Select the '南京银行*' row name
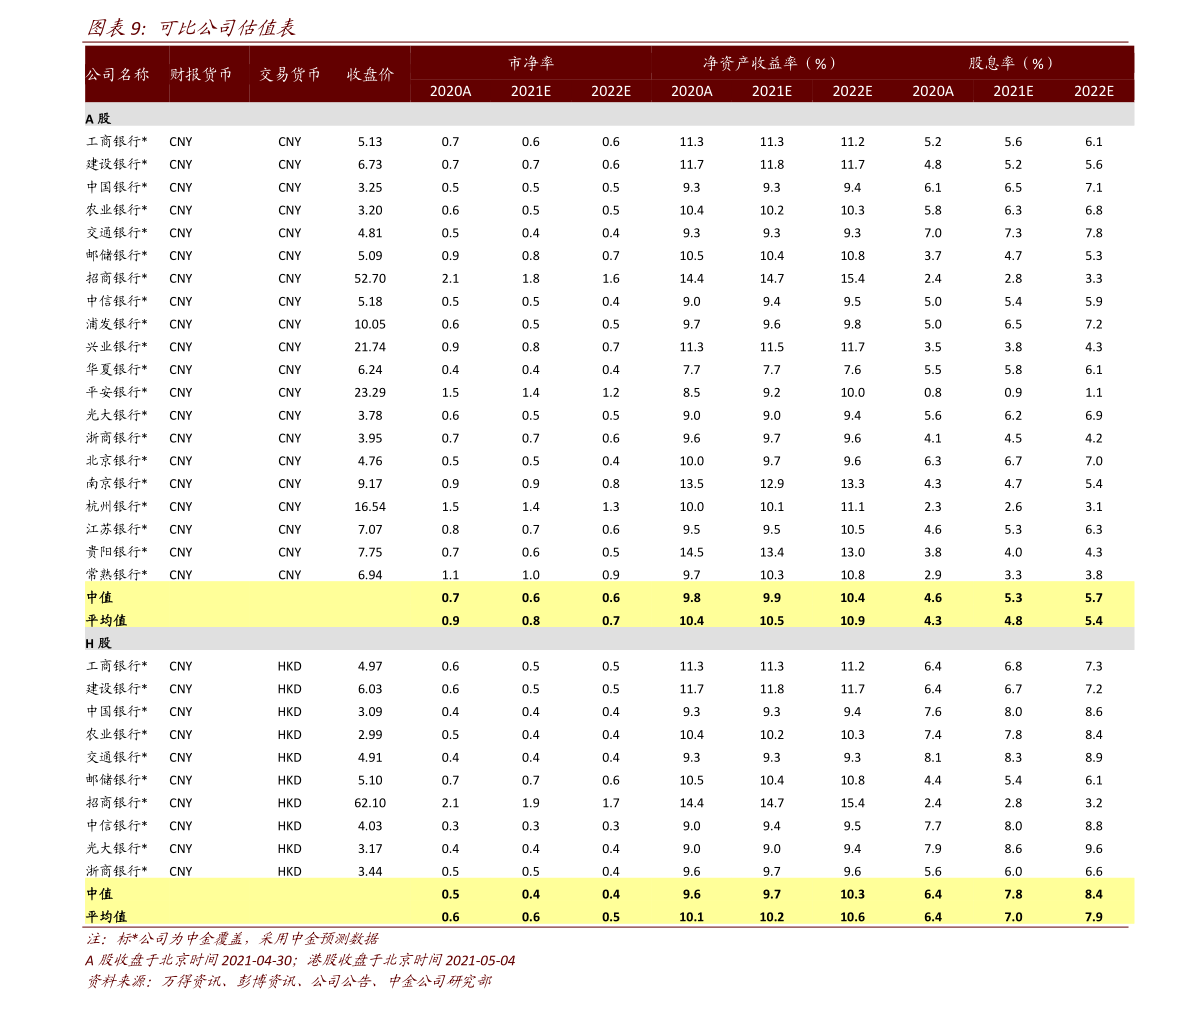The height and width of the screenshot is (1009, 1191). pos(116,483)
